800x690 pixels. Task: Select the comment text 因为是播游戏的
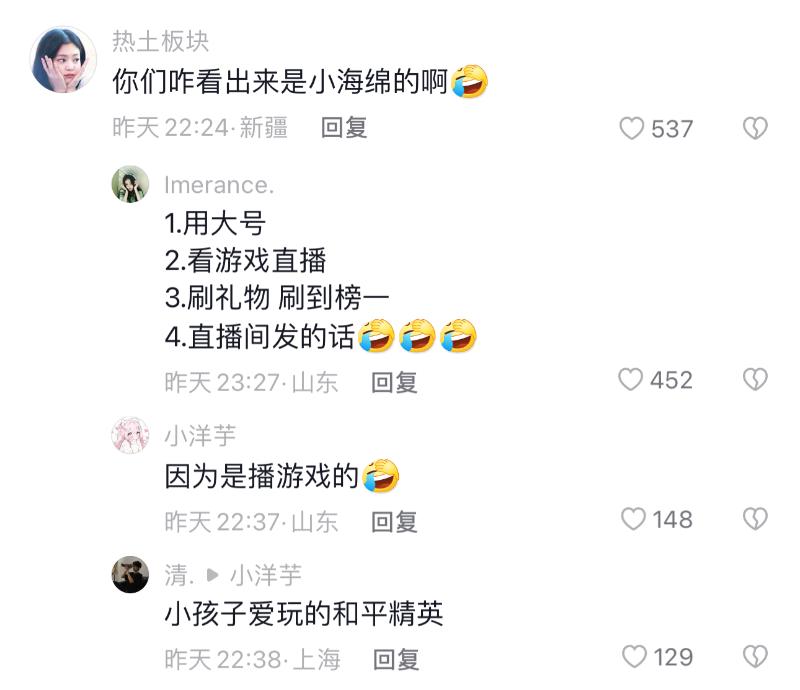point(262,476)
